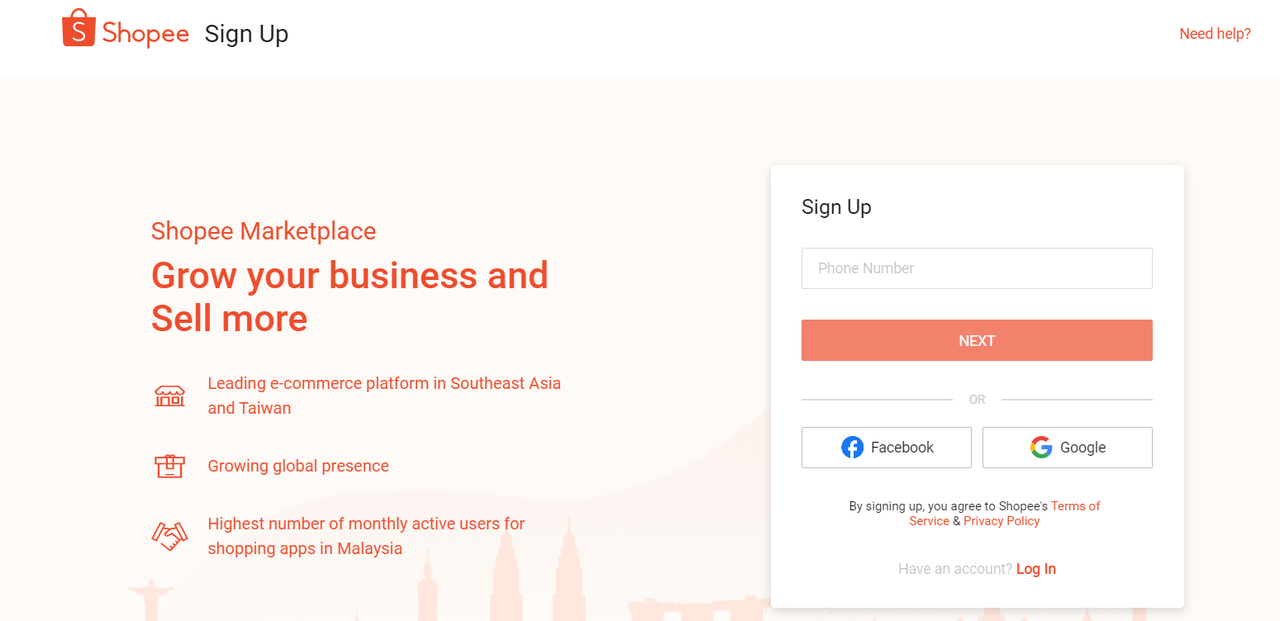Viewport: 1280px width, 621px height.
Task: Click the Shopee wordmark text in header
Action: [145, 33]
